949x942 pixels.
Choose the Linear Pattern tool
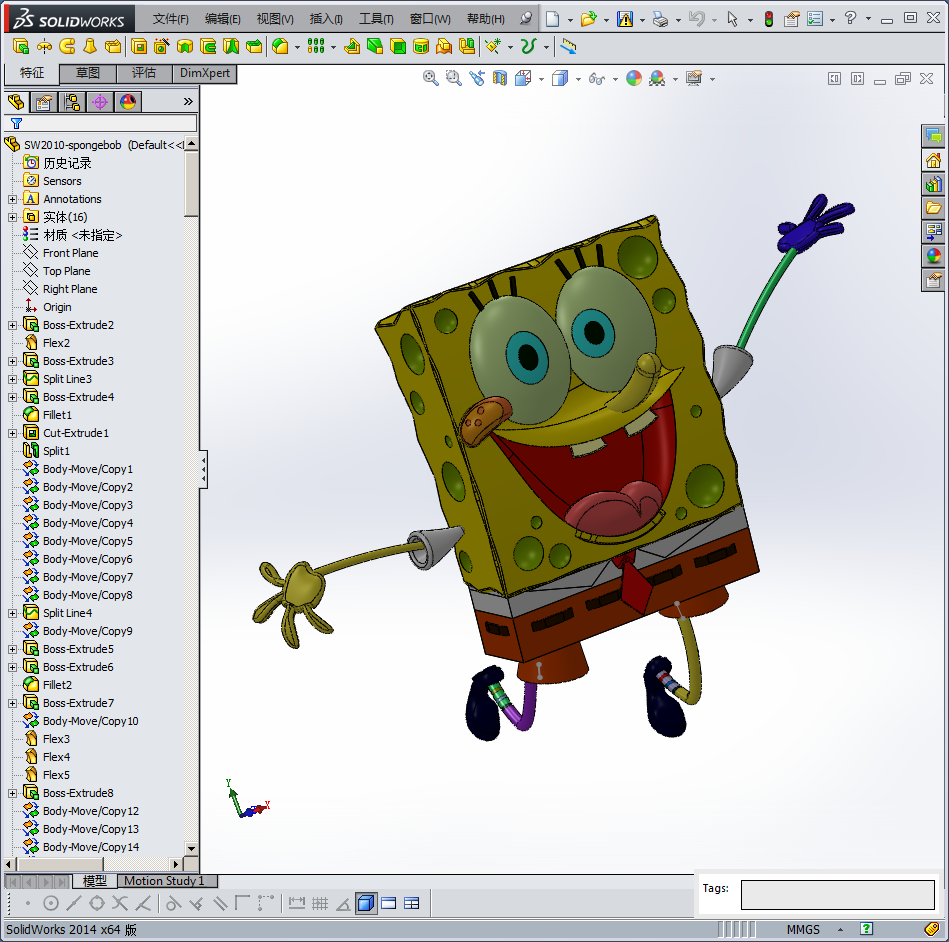point(316,46)
